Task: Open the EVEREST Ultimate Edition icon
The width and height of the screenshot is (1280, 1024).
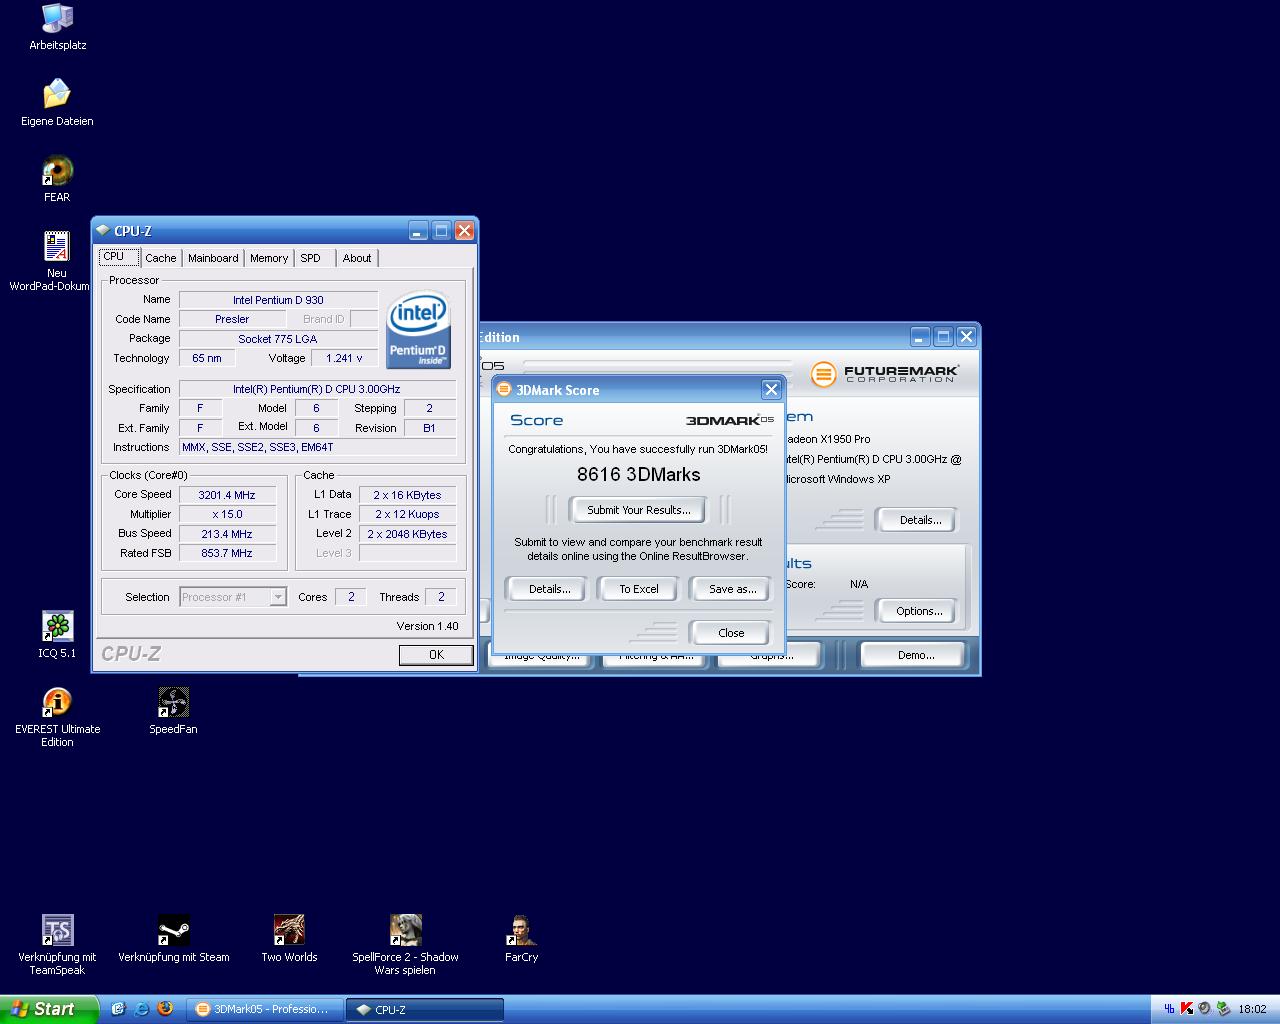Action: (x=57, y=704)
